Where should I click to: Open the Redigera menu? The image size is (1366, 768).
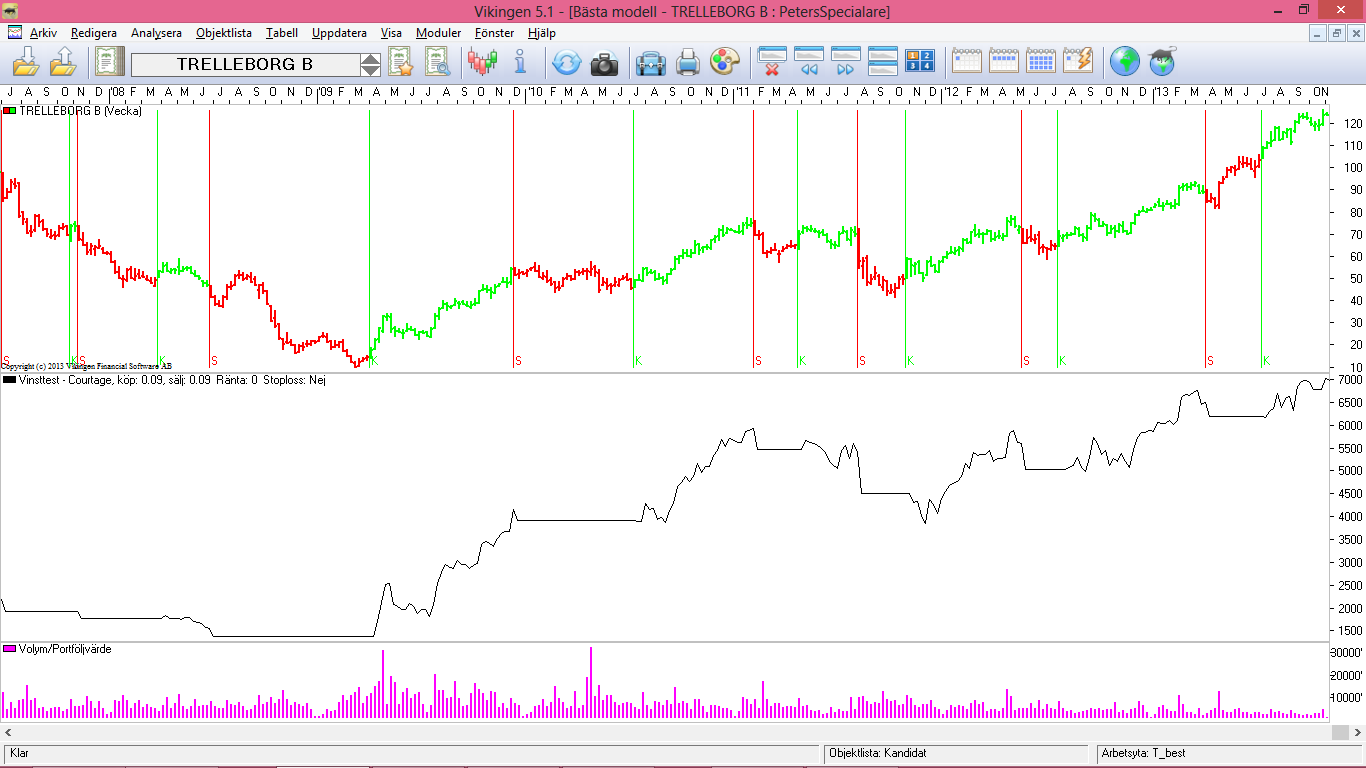click(x=94, y=33)
